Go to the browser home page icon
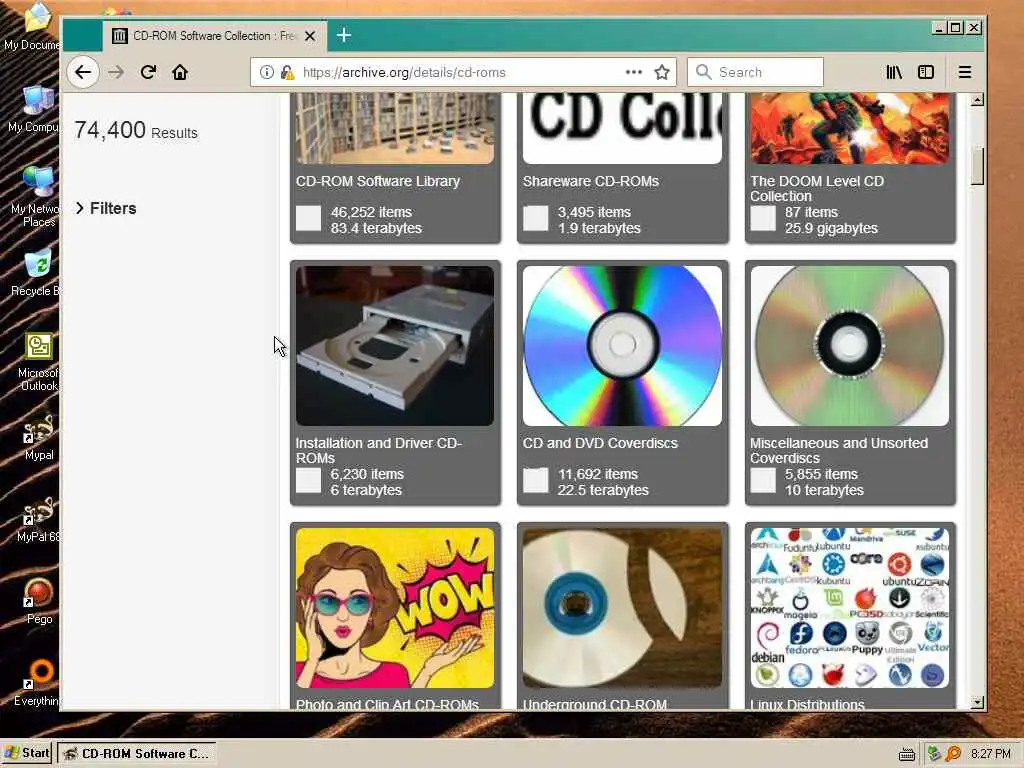1024x768 pixels. point(180,72)
